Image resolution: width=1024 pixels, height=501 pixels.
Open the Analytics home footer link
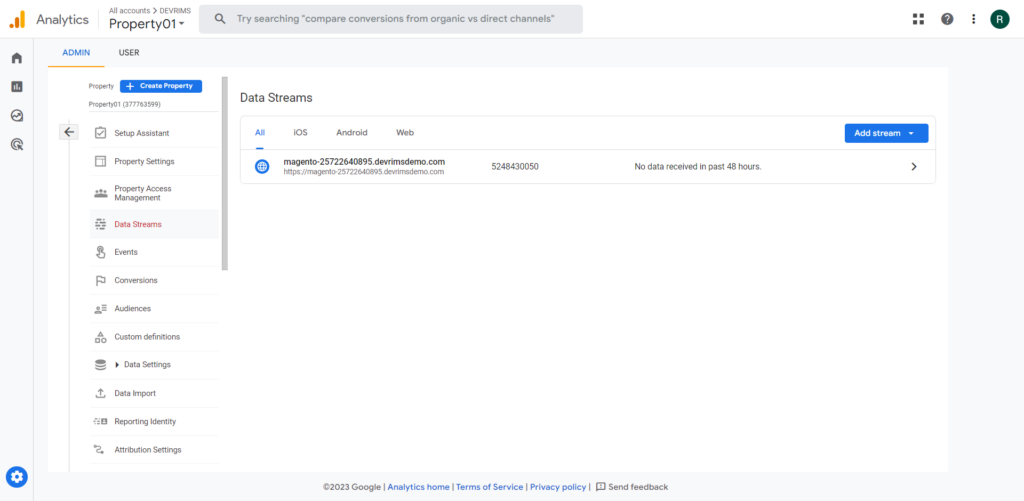click(419, 487)
